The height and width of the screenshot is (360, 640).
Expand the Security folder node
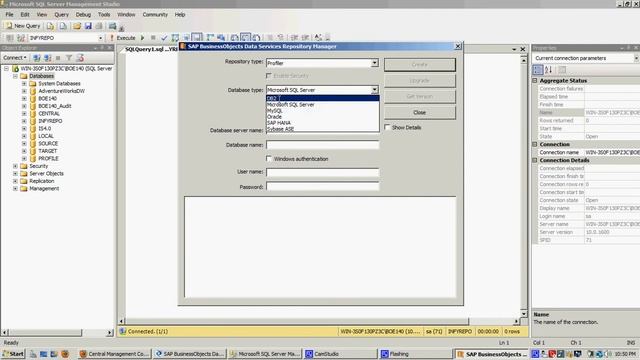coord(15,166)
